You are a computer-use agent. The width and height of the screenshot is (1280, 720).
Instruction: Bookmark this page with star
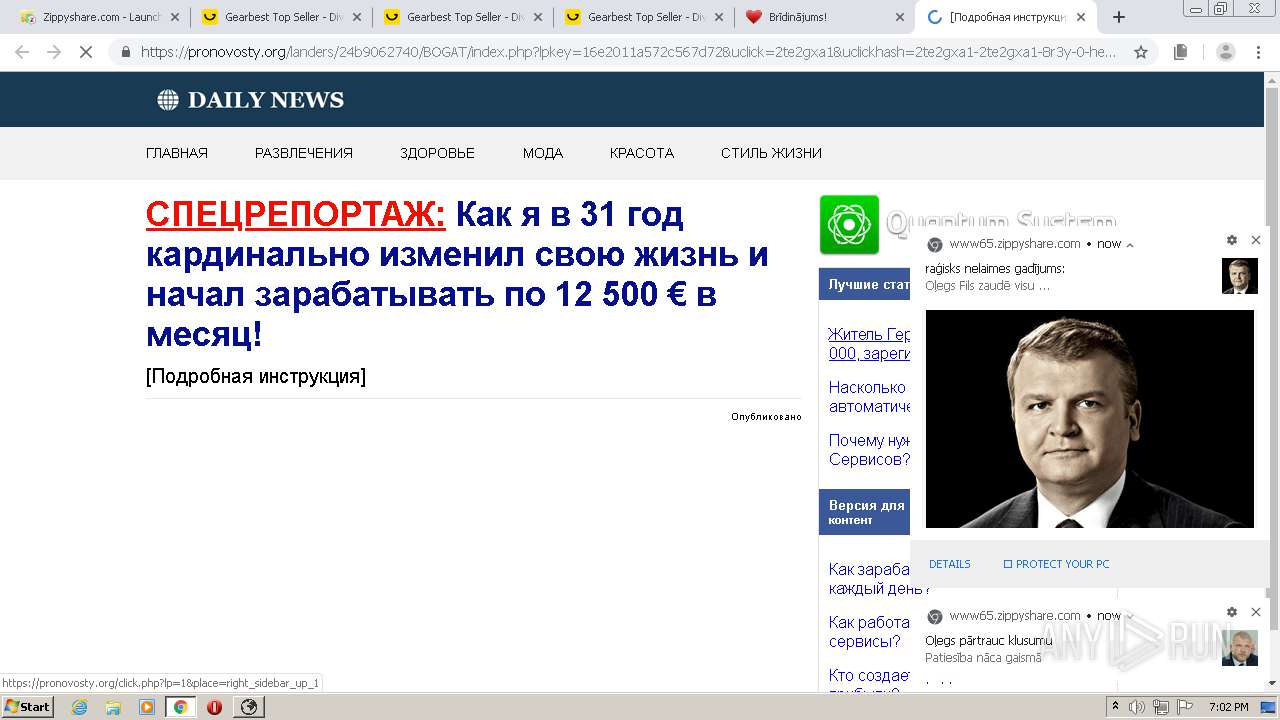[1141, 52]
